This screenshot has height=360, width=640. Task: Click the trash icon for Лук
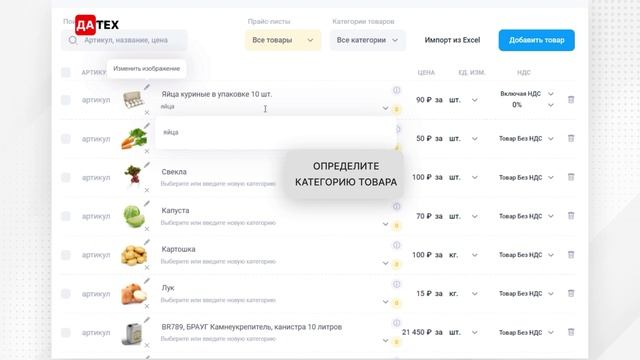point(571,293)
